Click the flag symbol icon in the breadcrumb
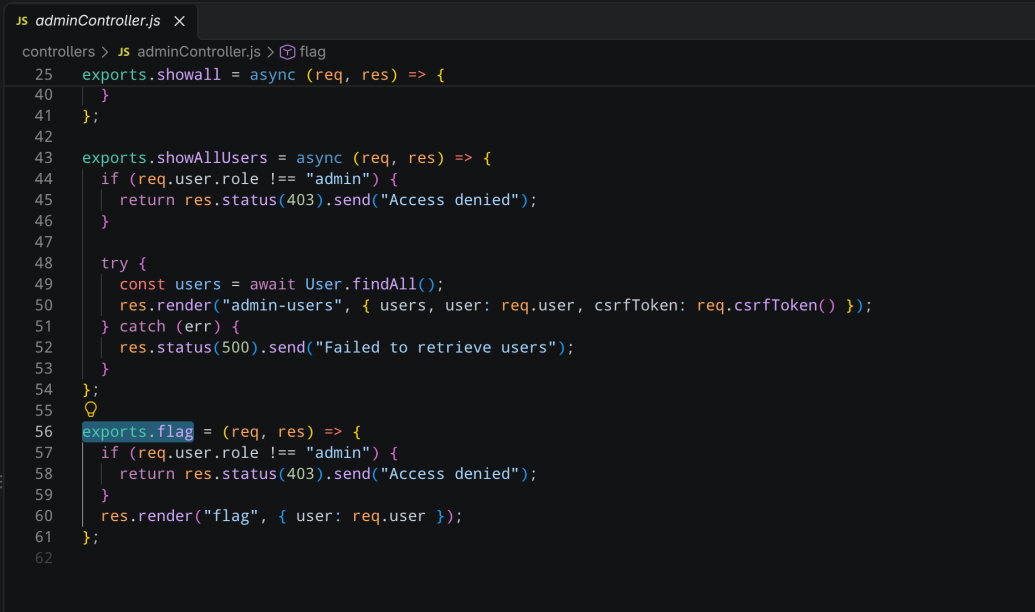Image resolution: width=1035 pixels, height=612 pixels. point(287,51)
